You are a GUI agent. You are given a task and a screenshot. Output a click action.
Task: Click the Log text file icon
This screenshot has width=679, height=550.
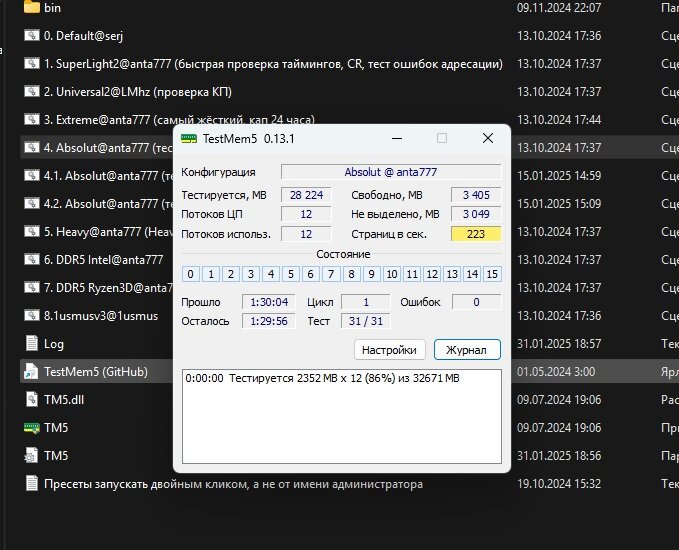[31, 343]
